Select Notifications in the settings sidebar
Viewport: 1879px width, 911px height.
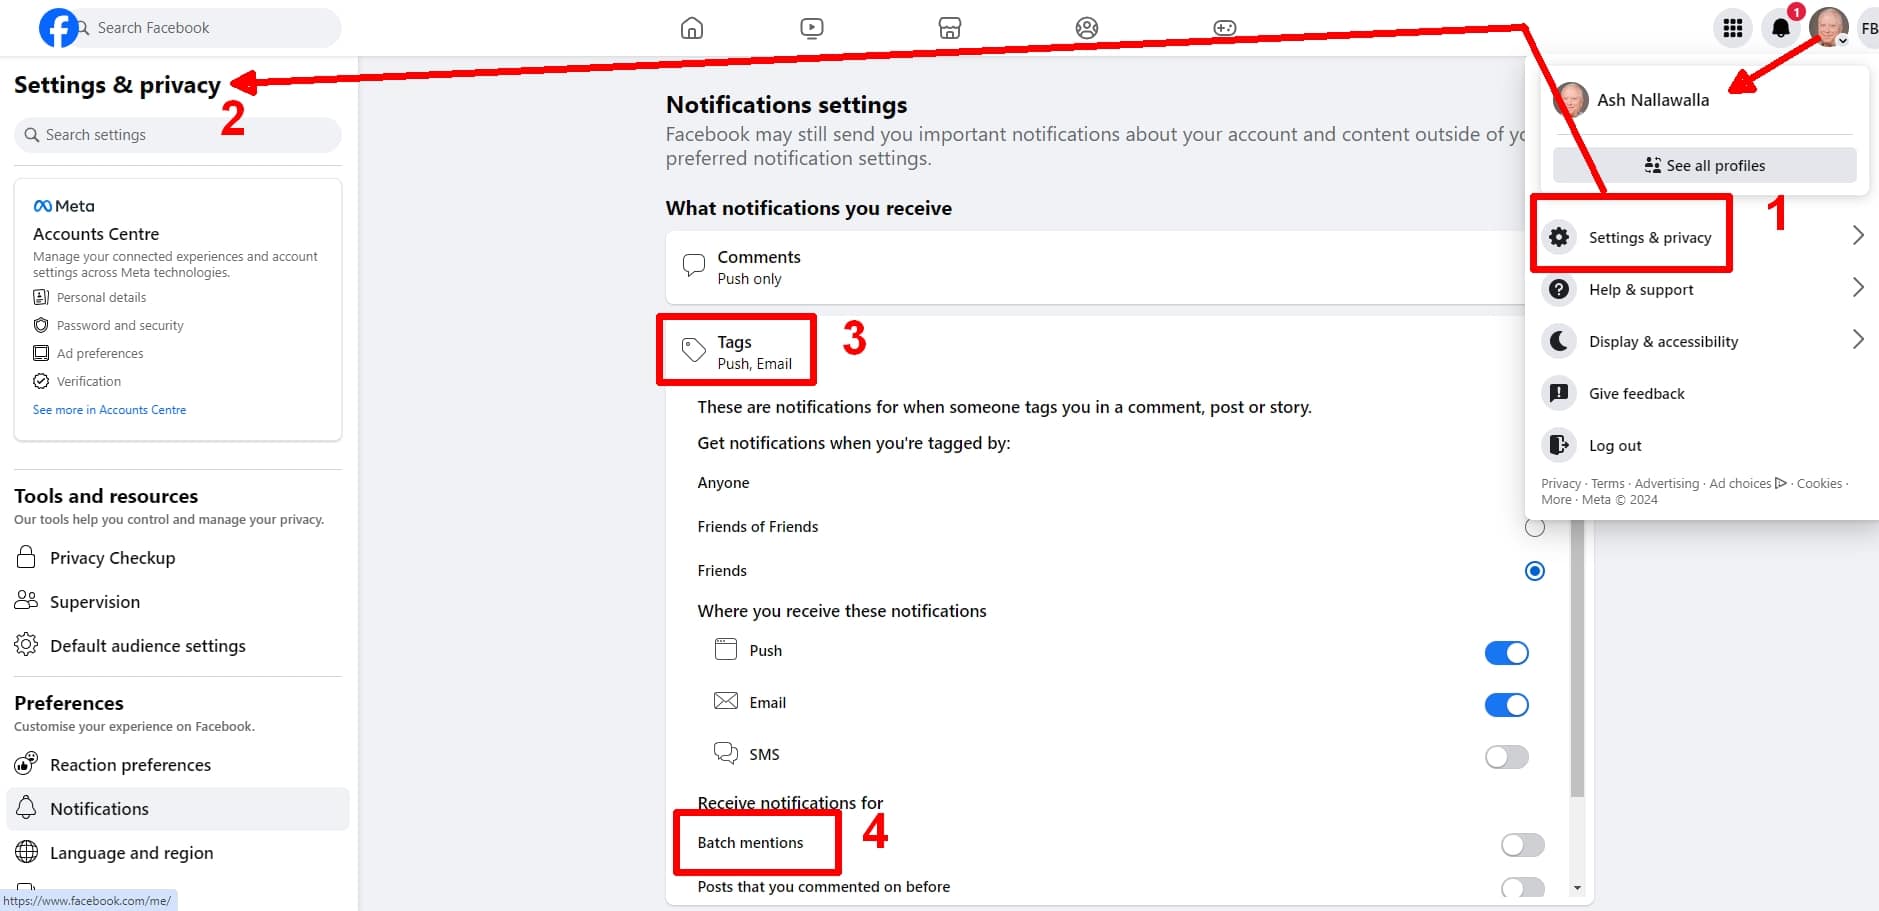click(178, 808)
